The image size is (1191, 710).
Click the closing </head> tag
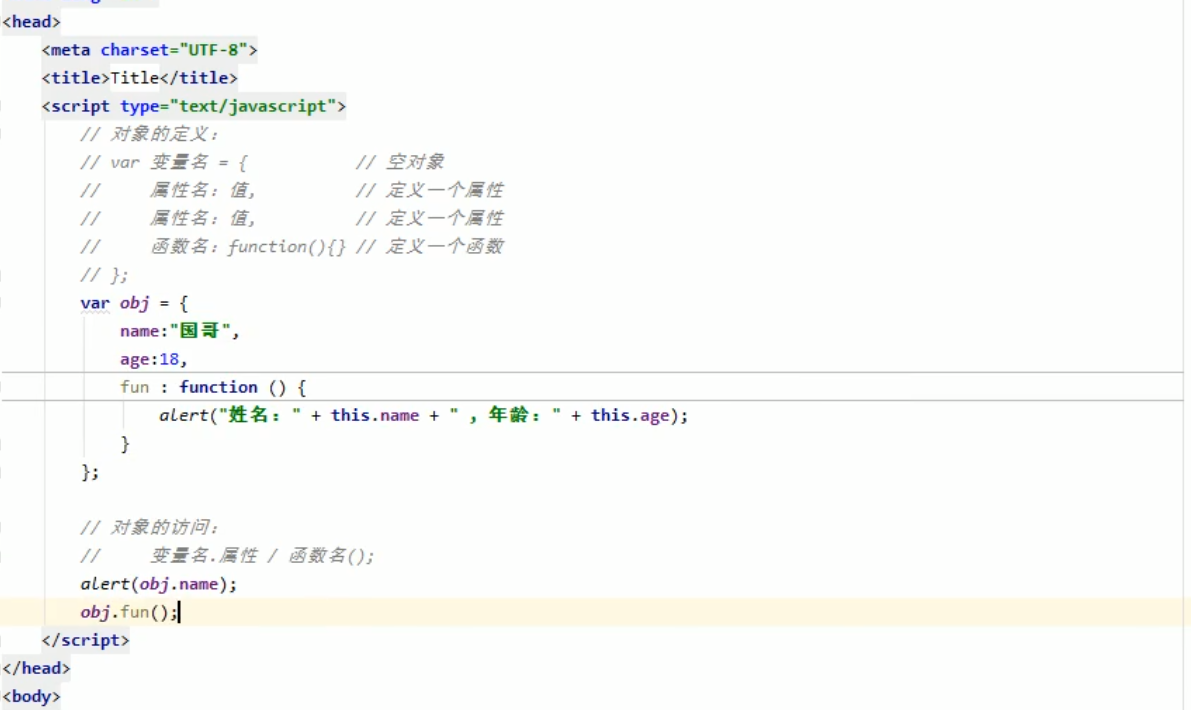36,668
